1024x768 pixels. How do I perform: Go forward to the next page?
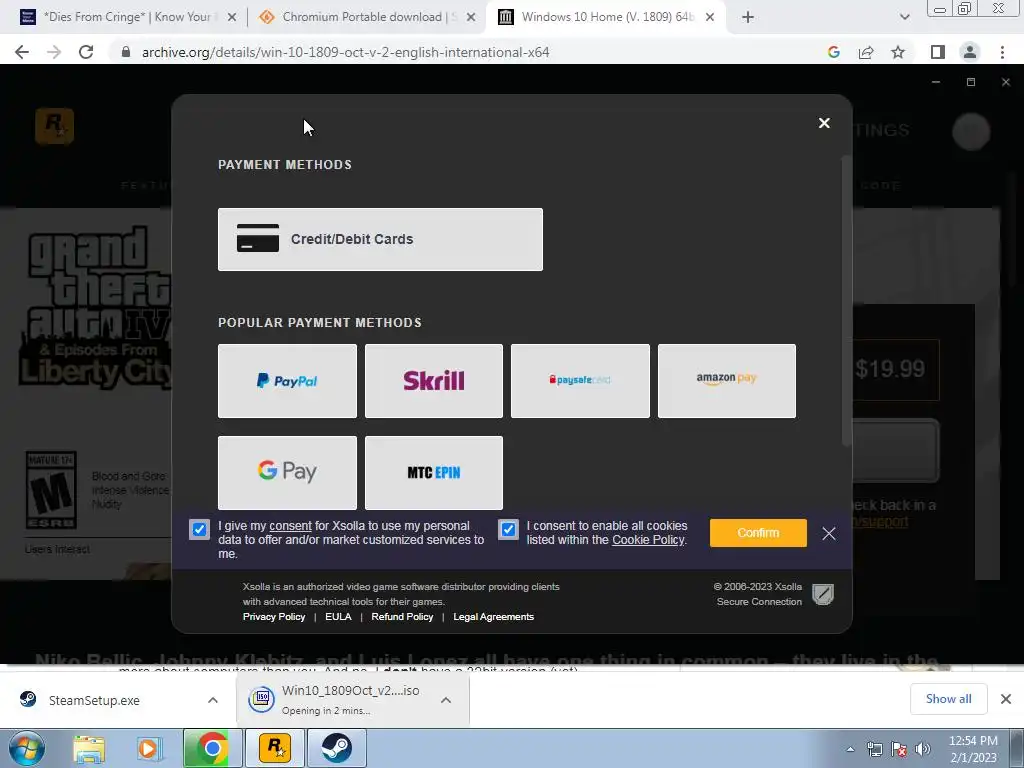tap(54, 52)
